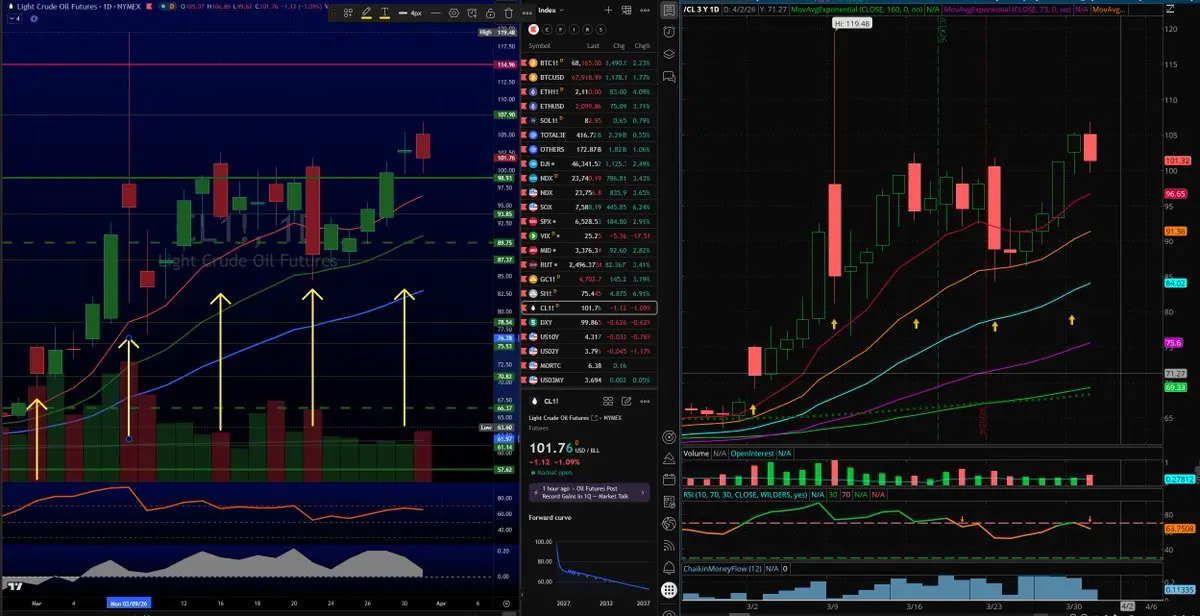This screenshot has width=1200, height=616.
Task: Open the News list icon in sidebar
Action: (669, 502)
